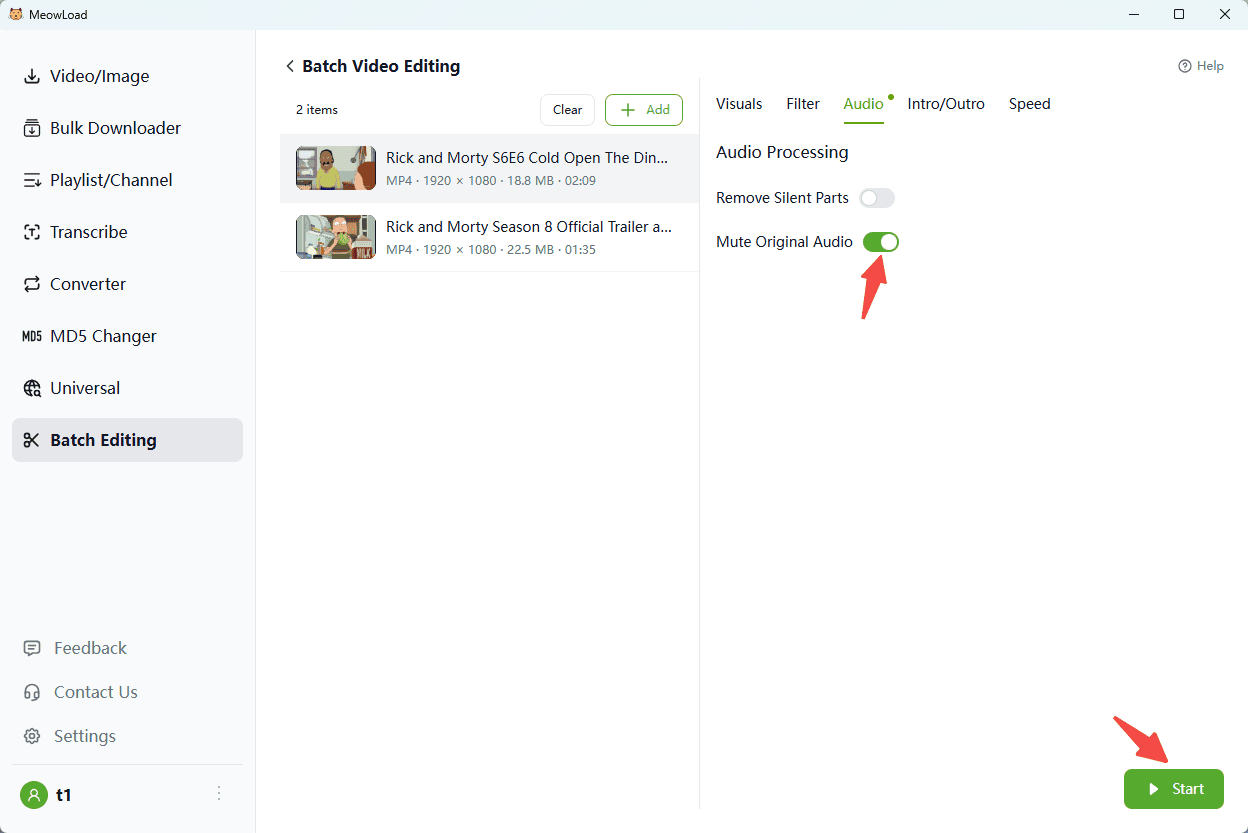1248x833 pixels.
Task: Open the Intro/Outro tab
Action: tap(946, 104)
